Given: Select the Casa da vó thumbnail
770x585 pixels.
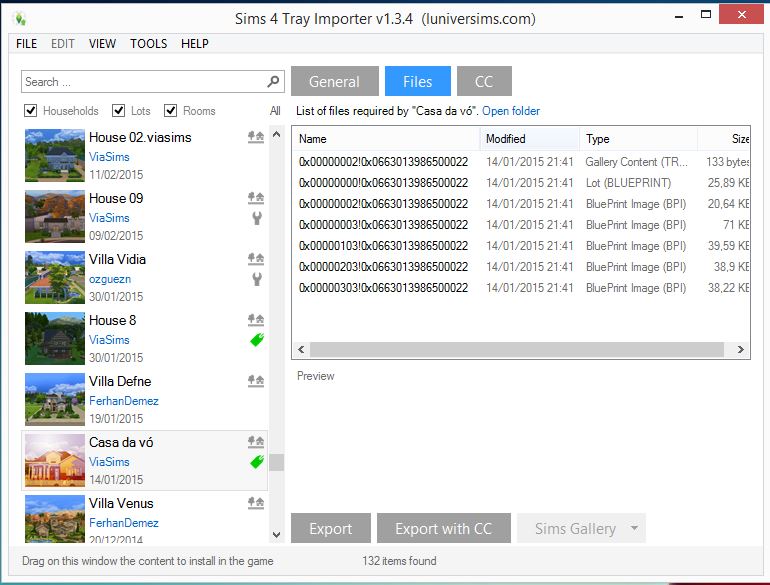Looking at the screenshot, I should coord(55,460).
